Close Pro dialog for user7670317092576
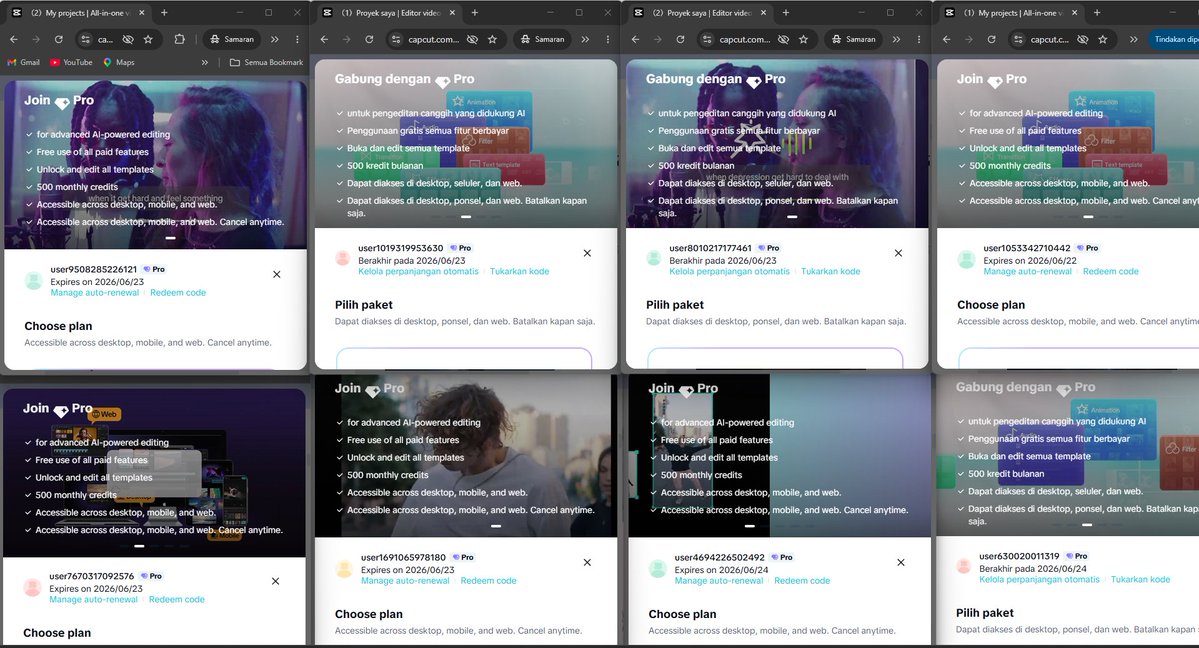This screenshot has height=648, width=1199. point(275,581)
